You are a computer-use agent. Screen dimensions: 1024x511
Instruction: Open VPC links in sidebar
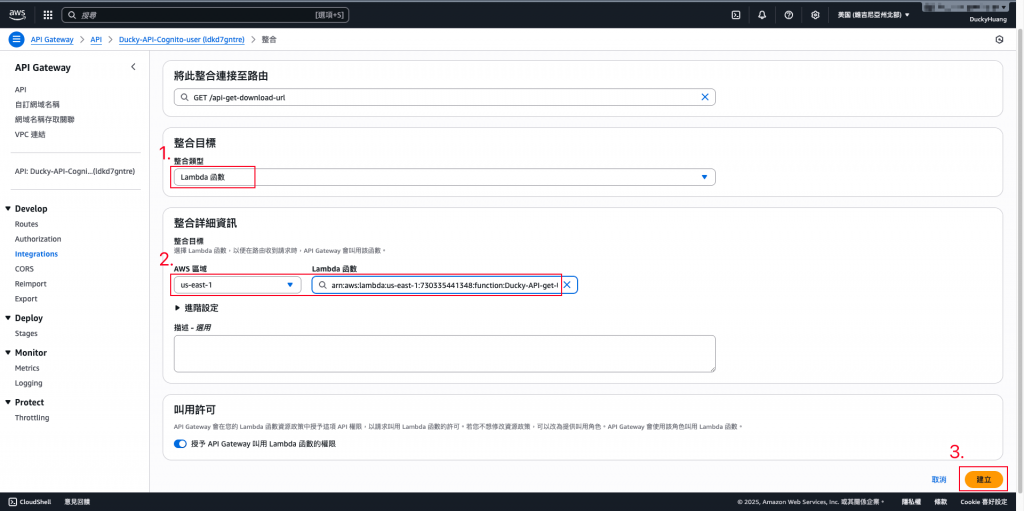pyautogui.click(x=30, y=135)
